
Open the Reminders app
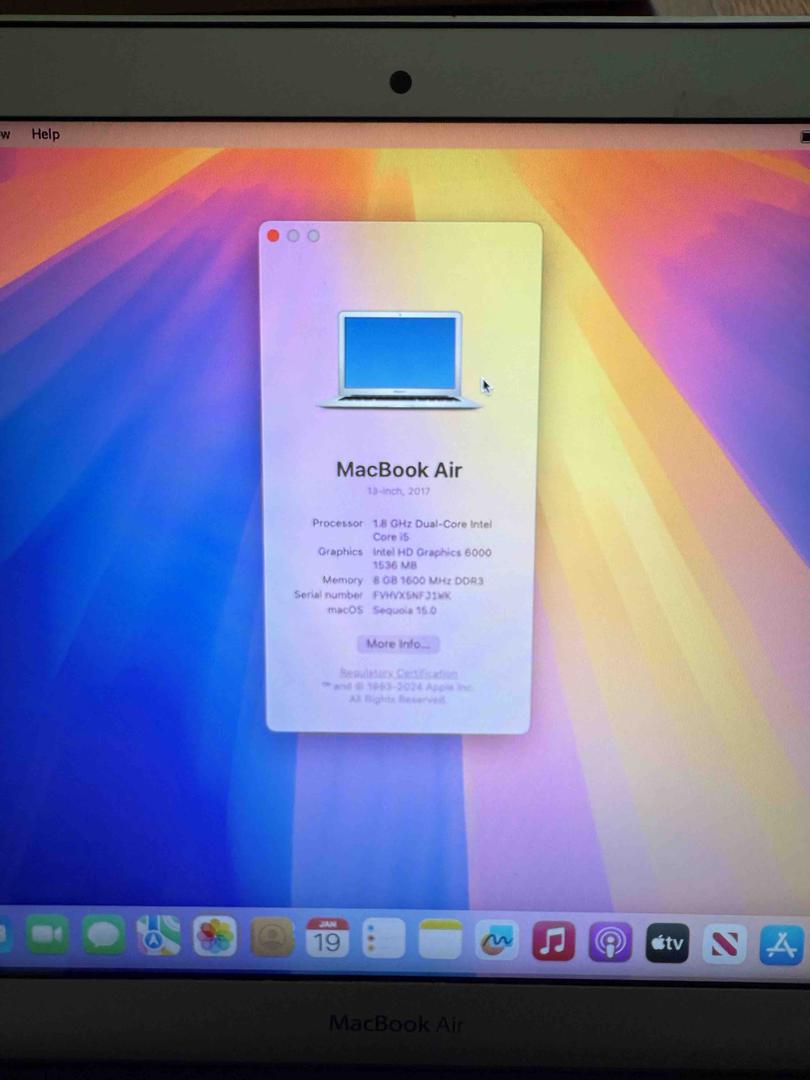click(x=384, y=938)
